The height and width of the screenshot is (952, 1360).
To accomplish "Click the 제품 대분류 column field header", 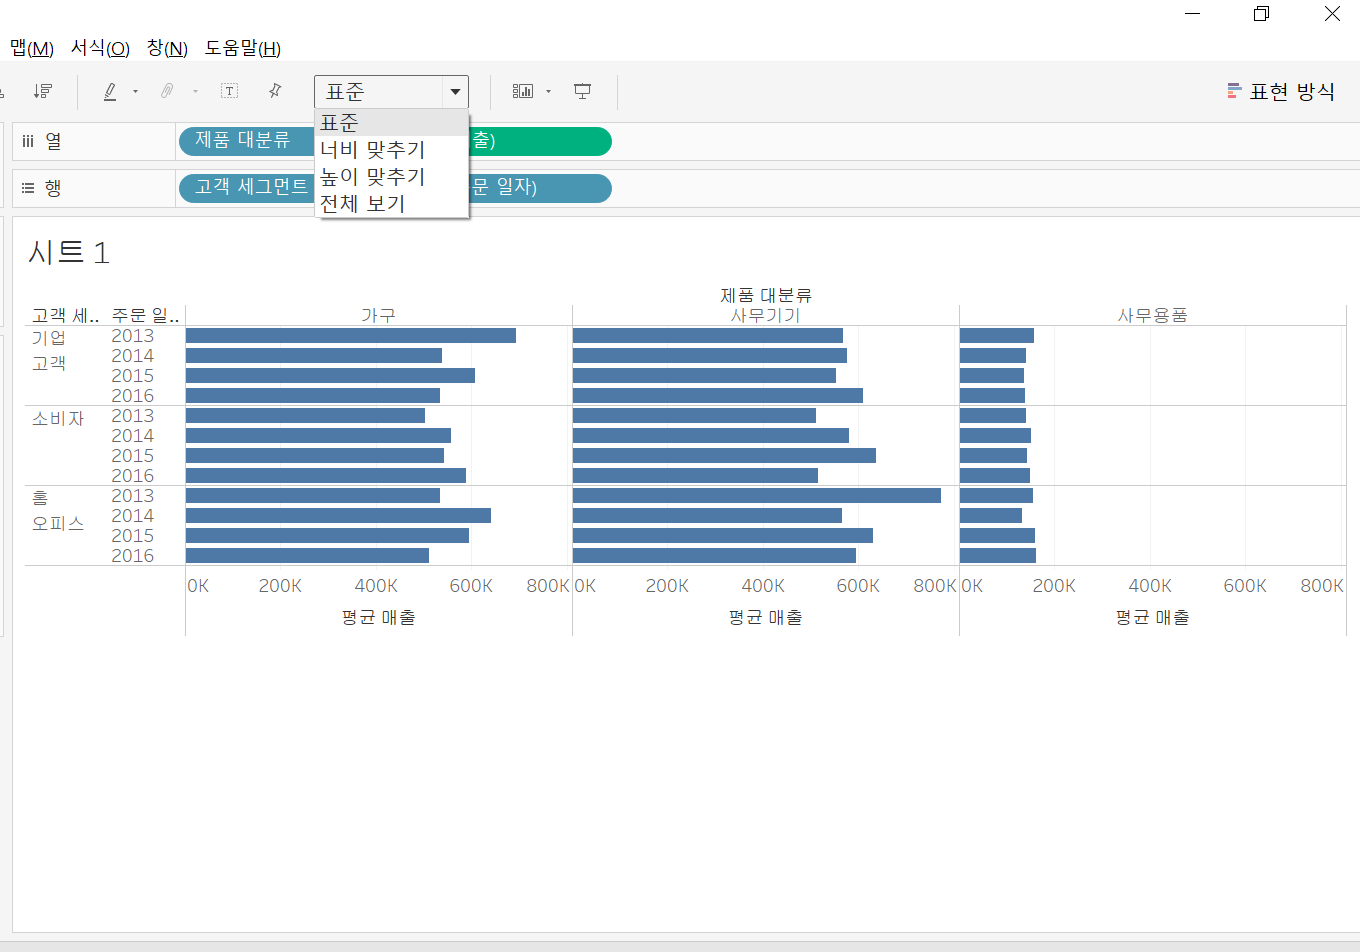I will (x=766, y=295).
